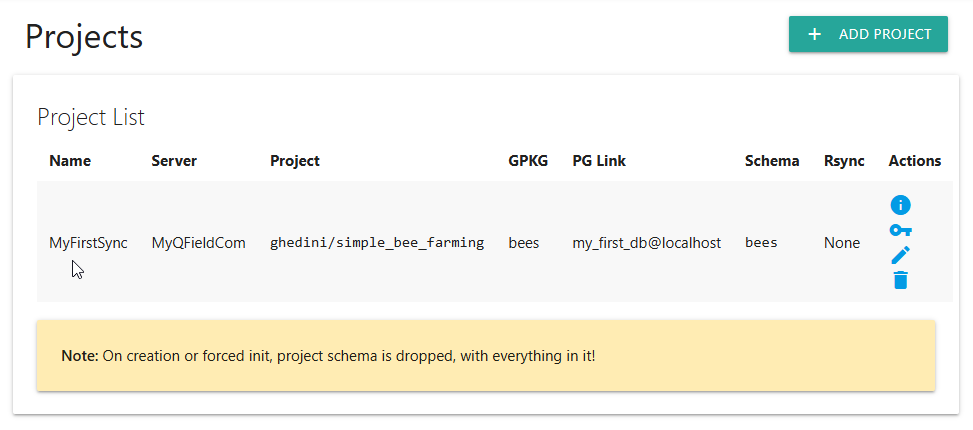Select the MyFirstSync name cell
The image size is (973, 430).
tap(88, 243)
